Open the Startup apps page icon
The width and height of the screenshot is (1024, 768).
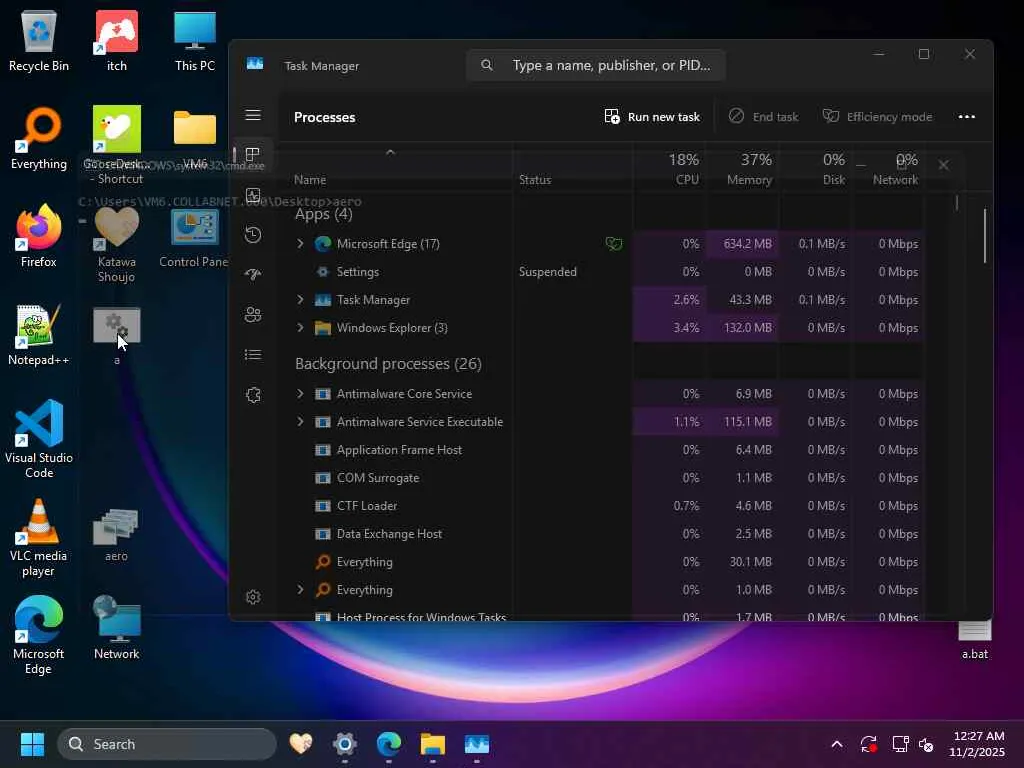tap(253, 275)
